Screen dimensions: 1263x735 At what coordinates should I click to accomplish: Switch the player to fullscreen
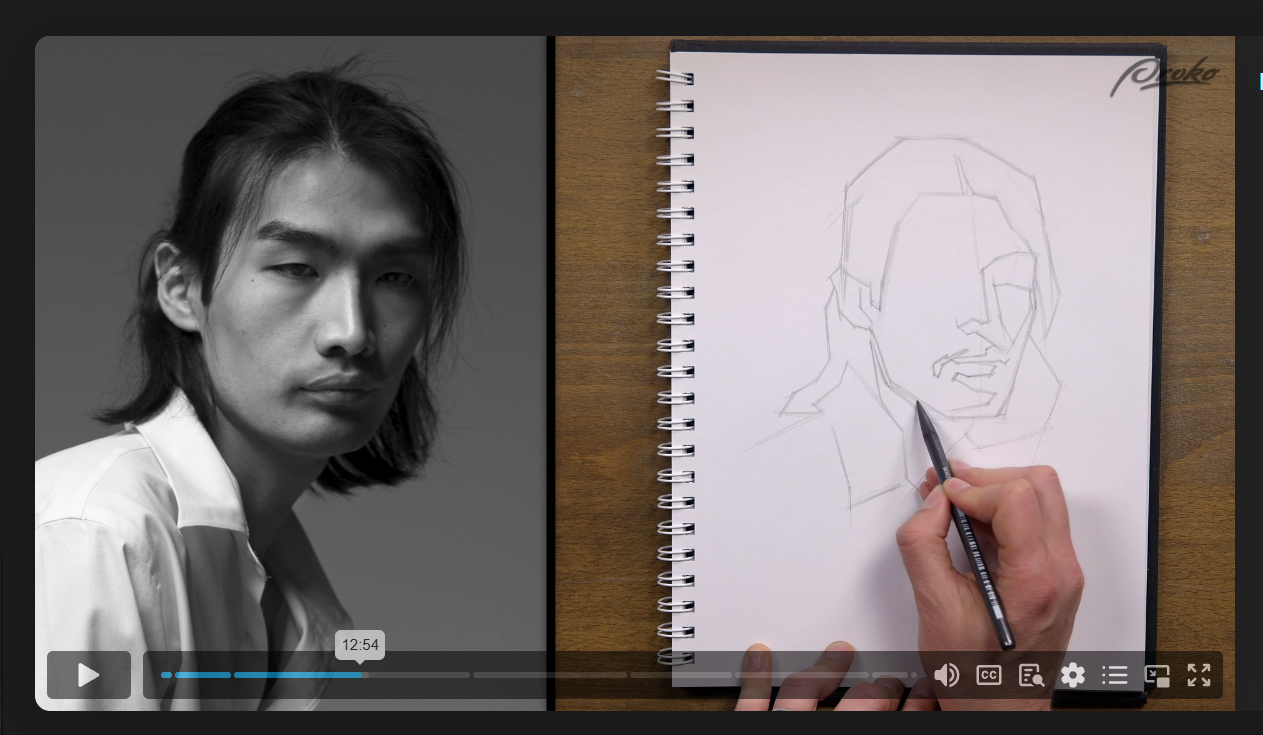click(x=1199, y=675)
